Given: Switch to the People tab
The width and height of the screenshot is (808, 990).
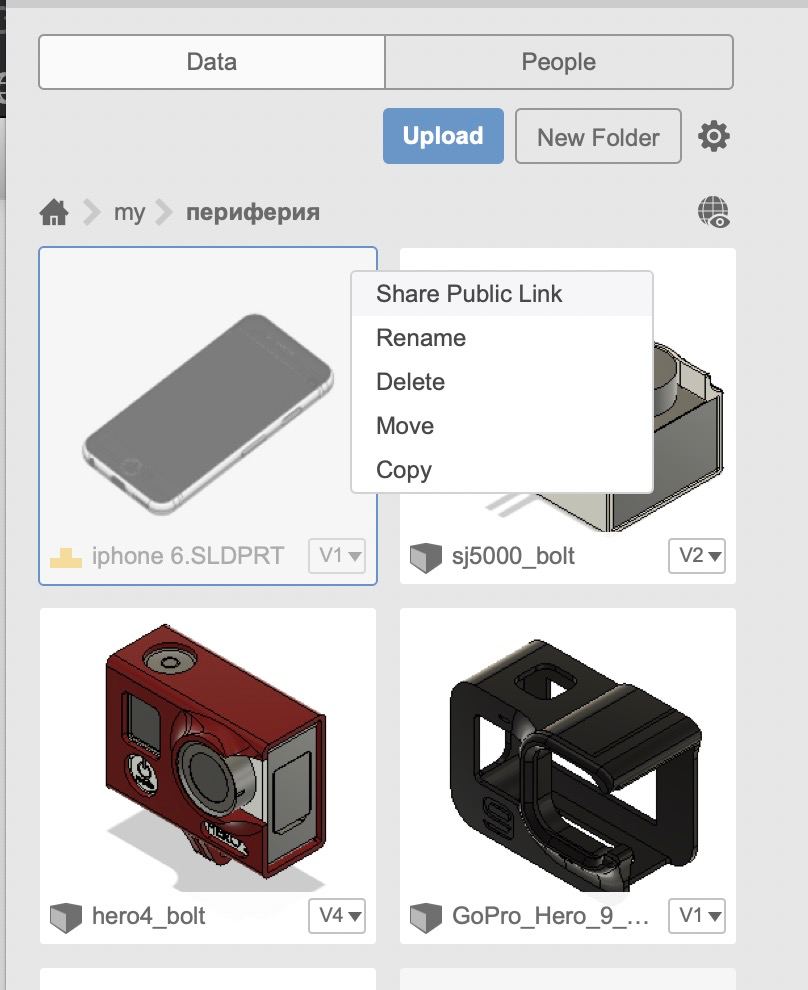Looking at the screenshot, I should point(559,62).
